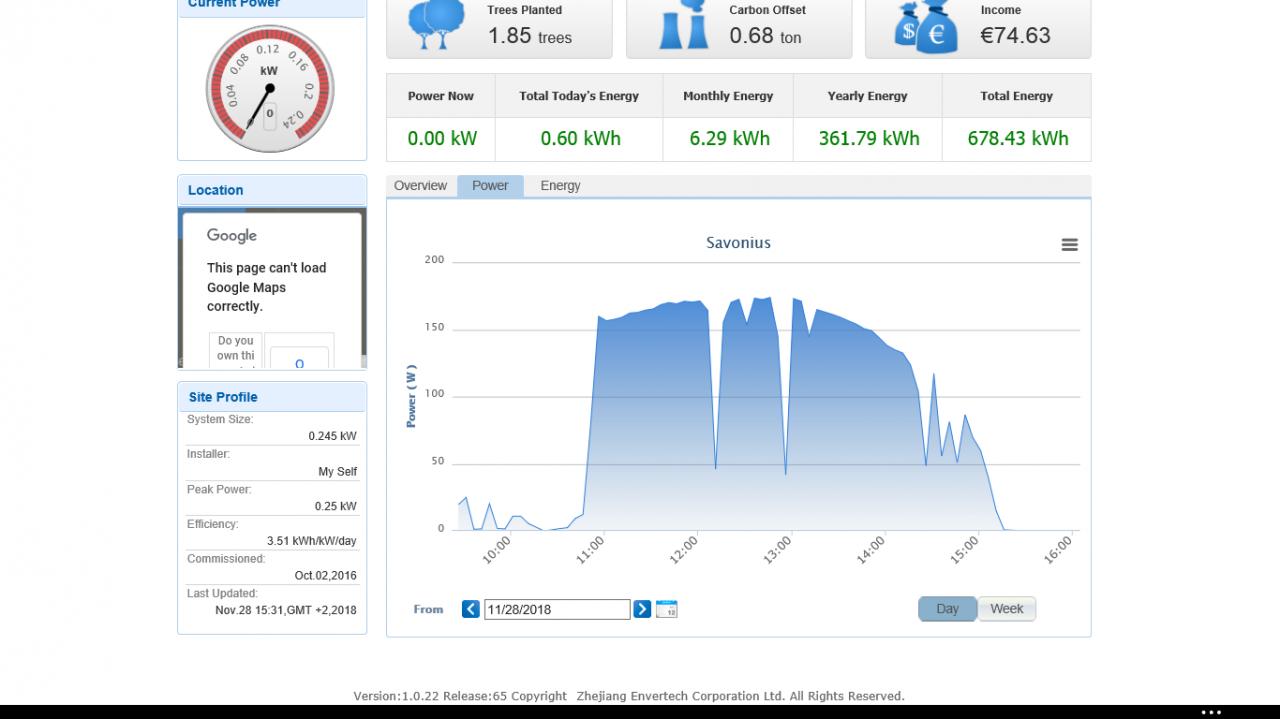
Task: Click the Power (W) axis label
Action: 411,396
